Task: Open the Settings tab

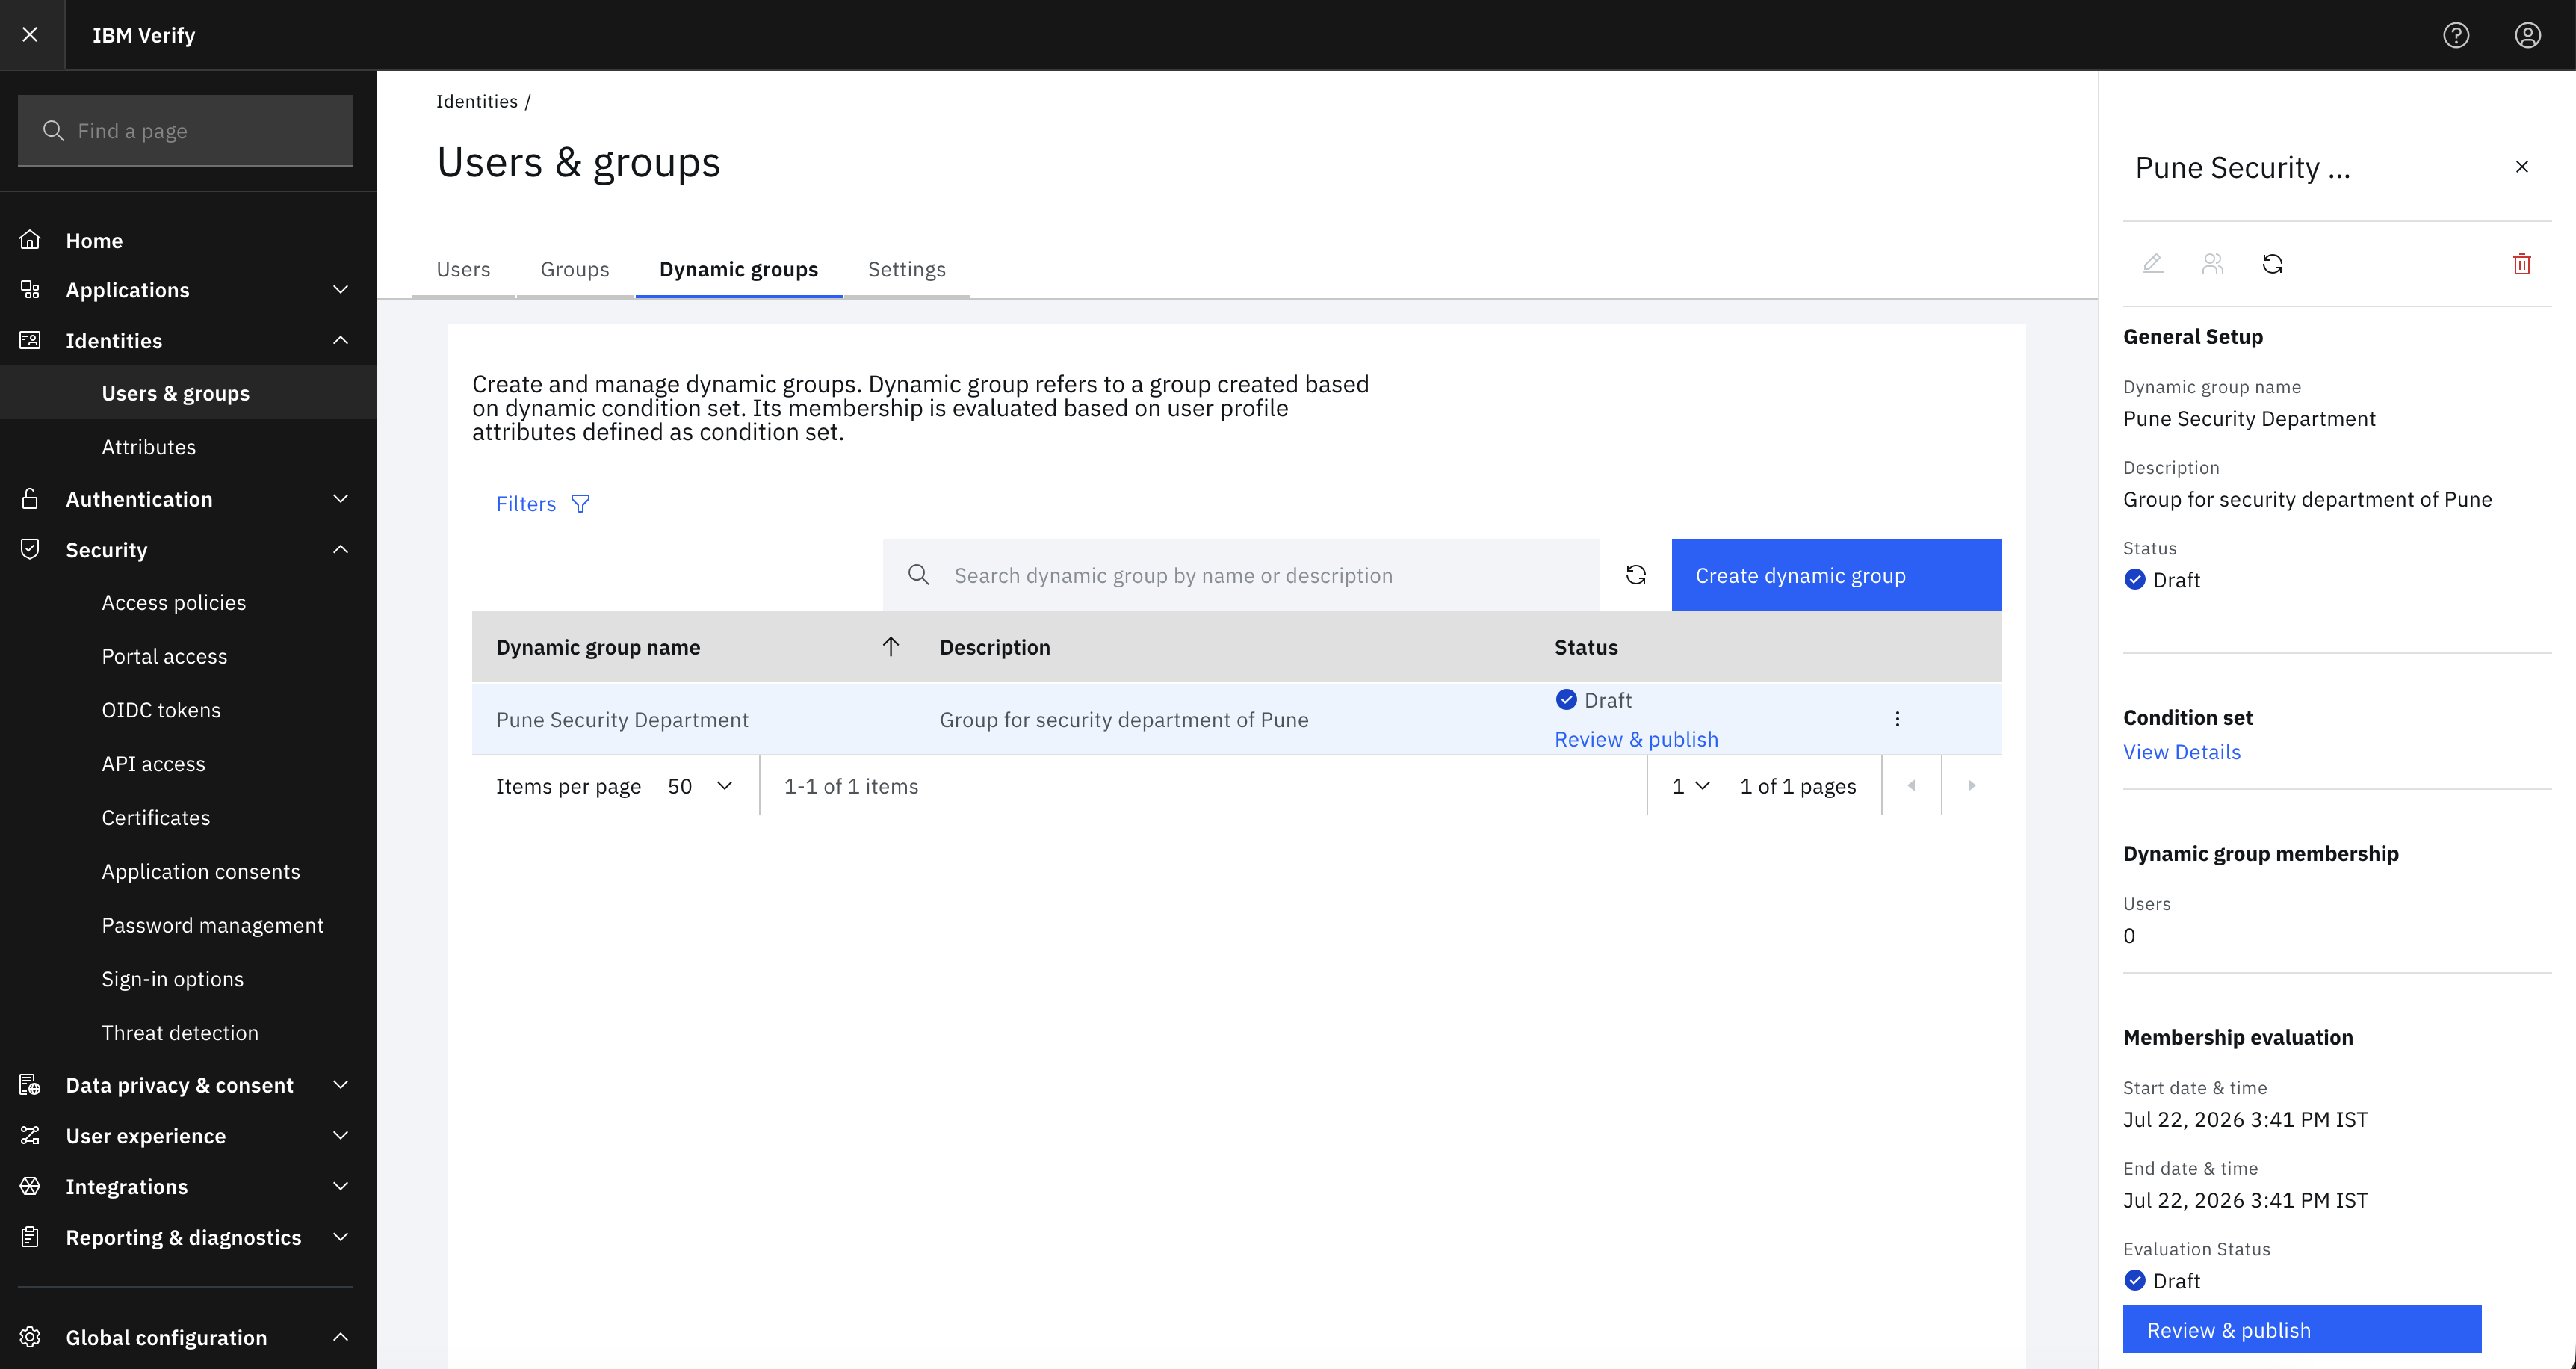Action: point(907,269)
